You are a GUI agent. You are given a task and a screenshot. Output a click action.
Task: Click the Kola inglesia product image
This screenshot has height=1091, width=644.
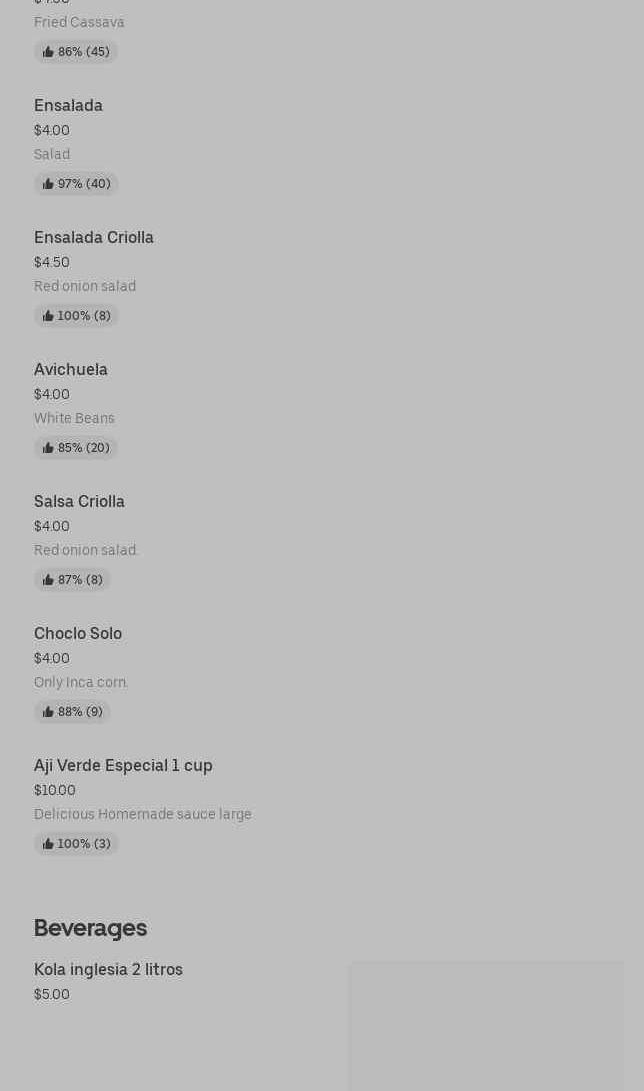click(x=486, y=1025)
